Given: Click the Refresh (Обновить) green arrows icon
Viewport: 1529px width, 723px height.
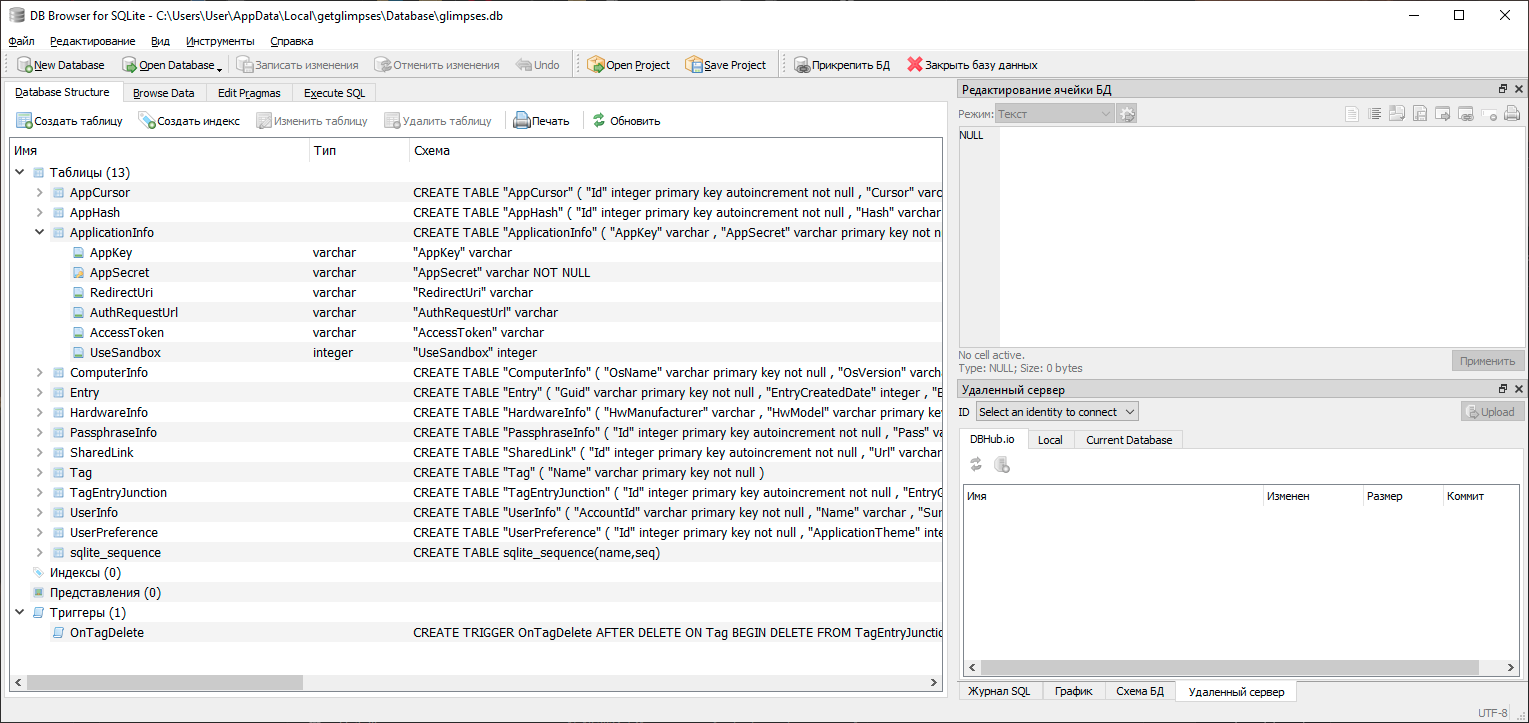Looking at the screenshot, I should (599, 121).
